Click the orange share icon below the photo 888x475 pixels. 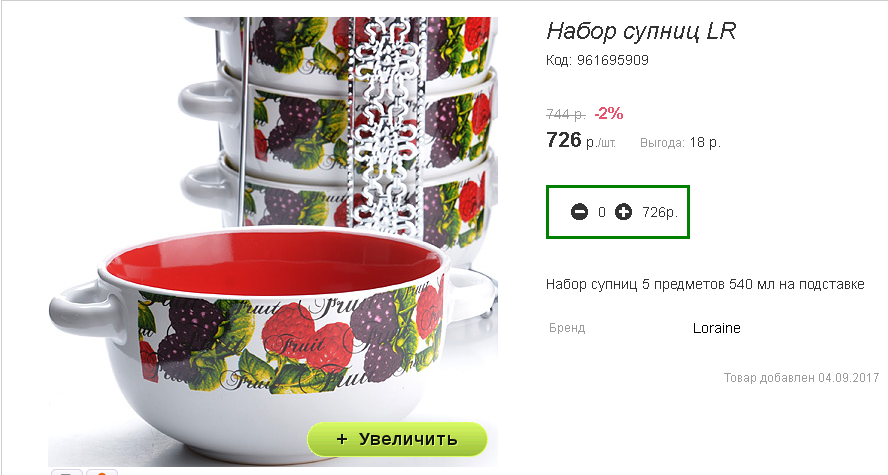pyautogui.click(x=102, y=472)
